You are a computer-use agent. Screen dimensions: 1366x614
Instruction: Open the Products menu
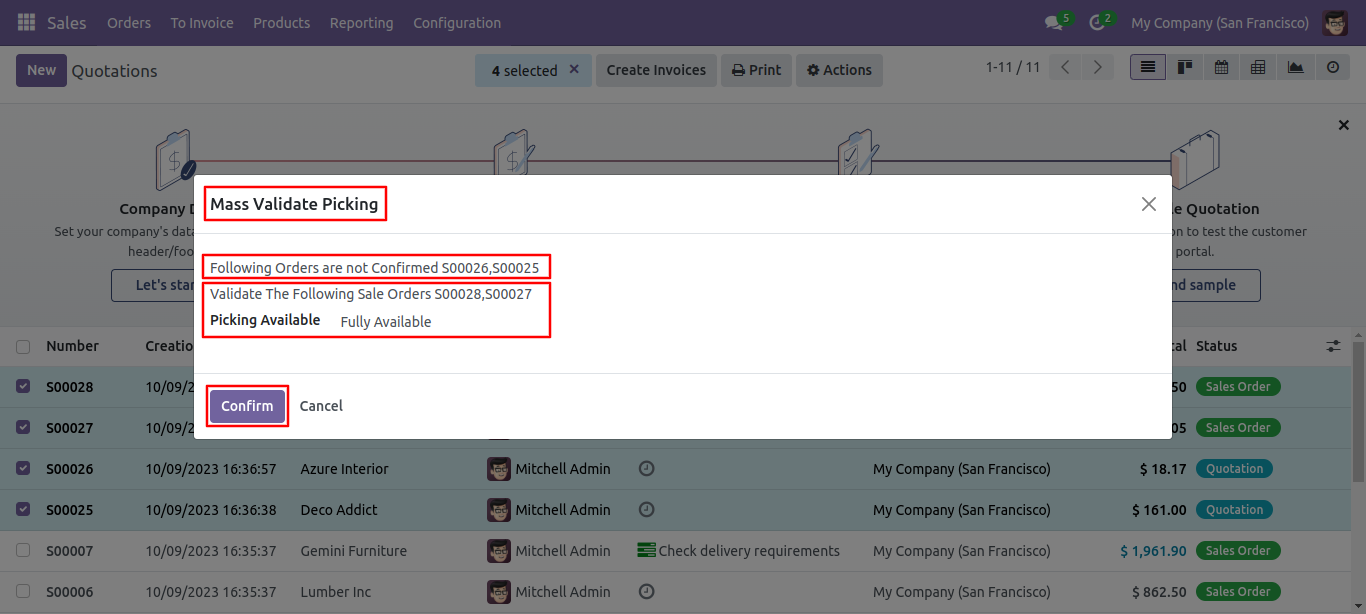click(x=281, y=22)
